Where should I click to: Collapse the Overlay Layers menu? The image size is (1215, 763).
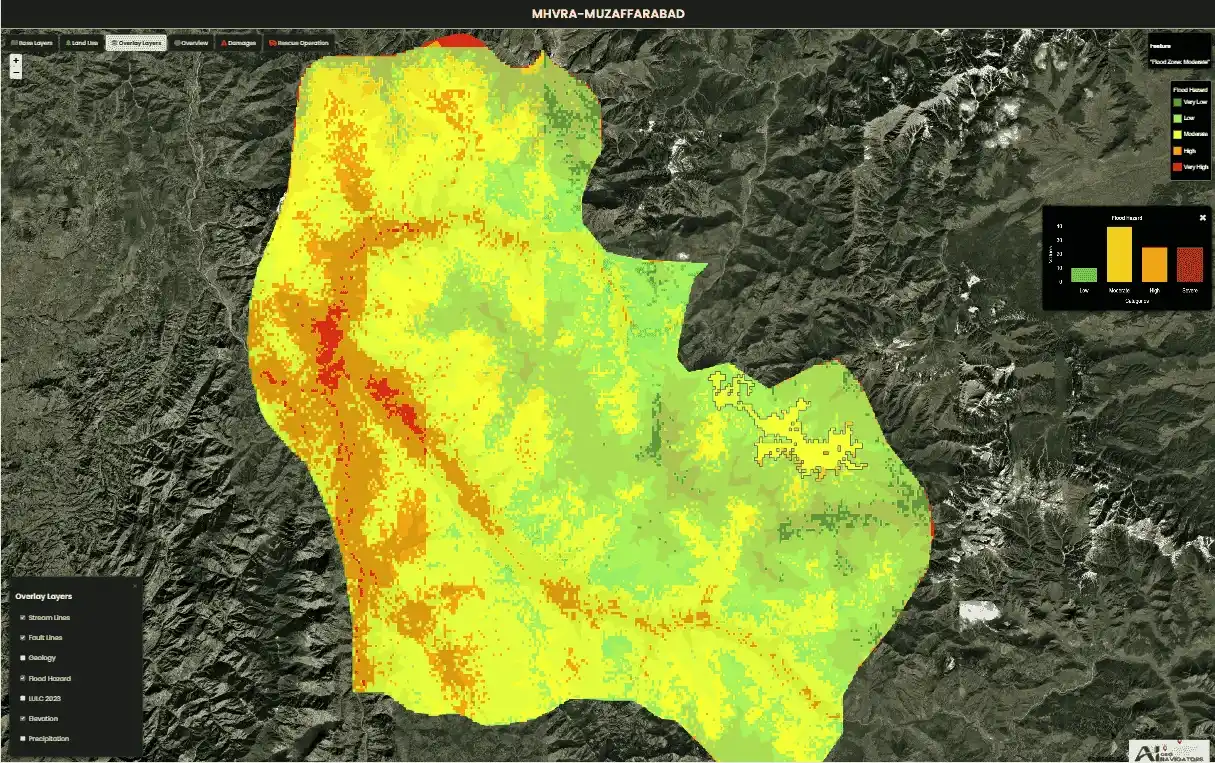click(136, 44)
